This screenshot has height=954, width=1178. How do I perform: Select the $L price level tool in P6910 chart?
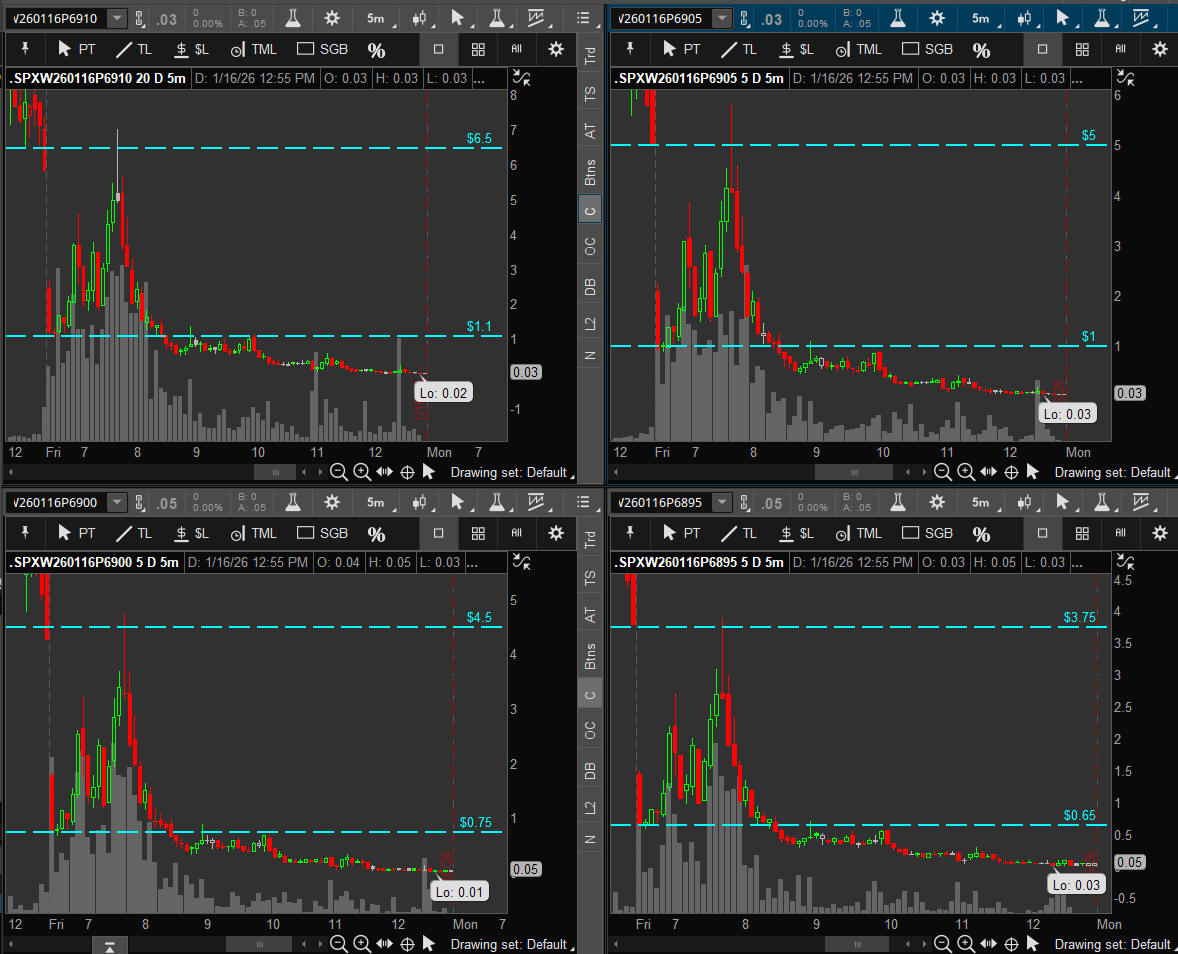(192, 49)
